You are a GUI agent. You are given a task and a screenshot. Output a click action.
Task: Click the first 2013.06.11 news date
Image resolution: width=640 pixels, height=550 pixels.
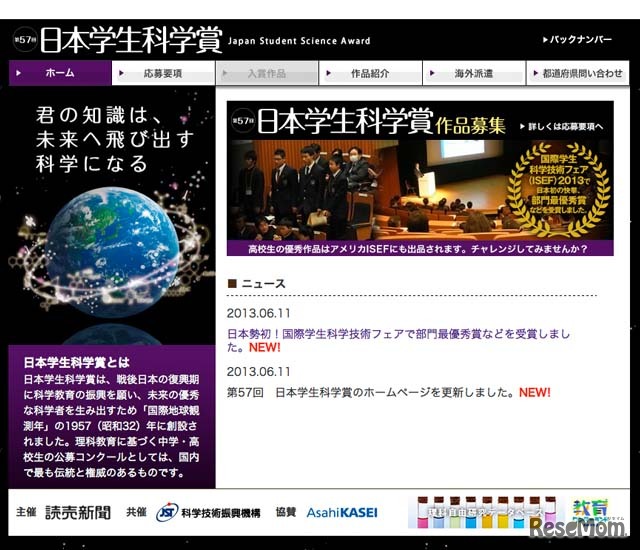coord(258,313)
